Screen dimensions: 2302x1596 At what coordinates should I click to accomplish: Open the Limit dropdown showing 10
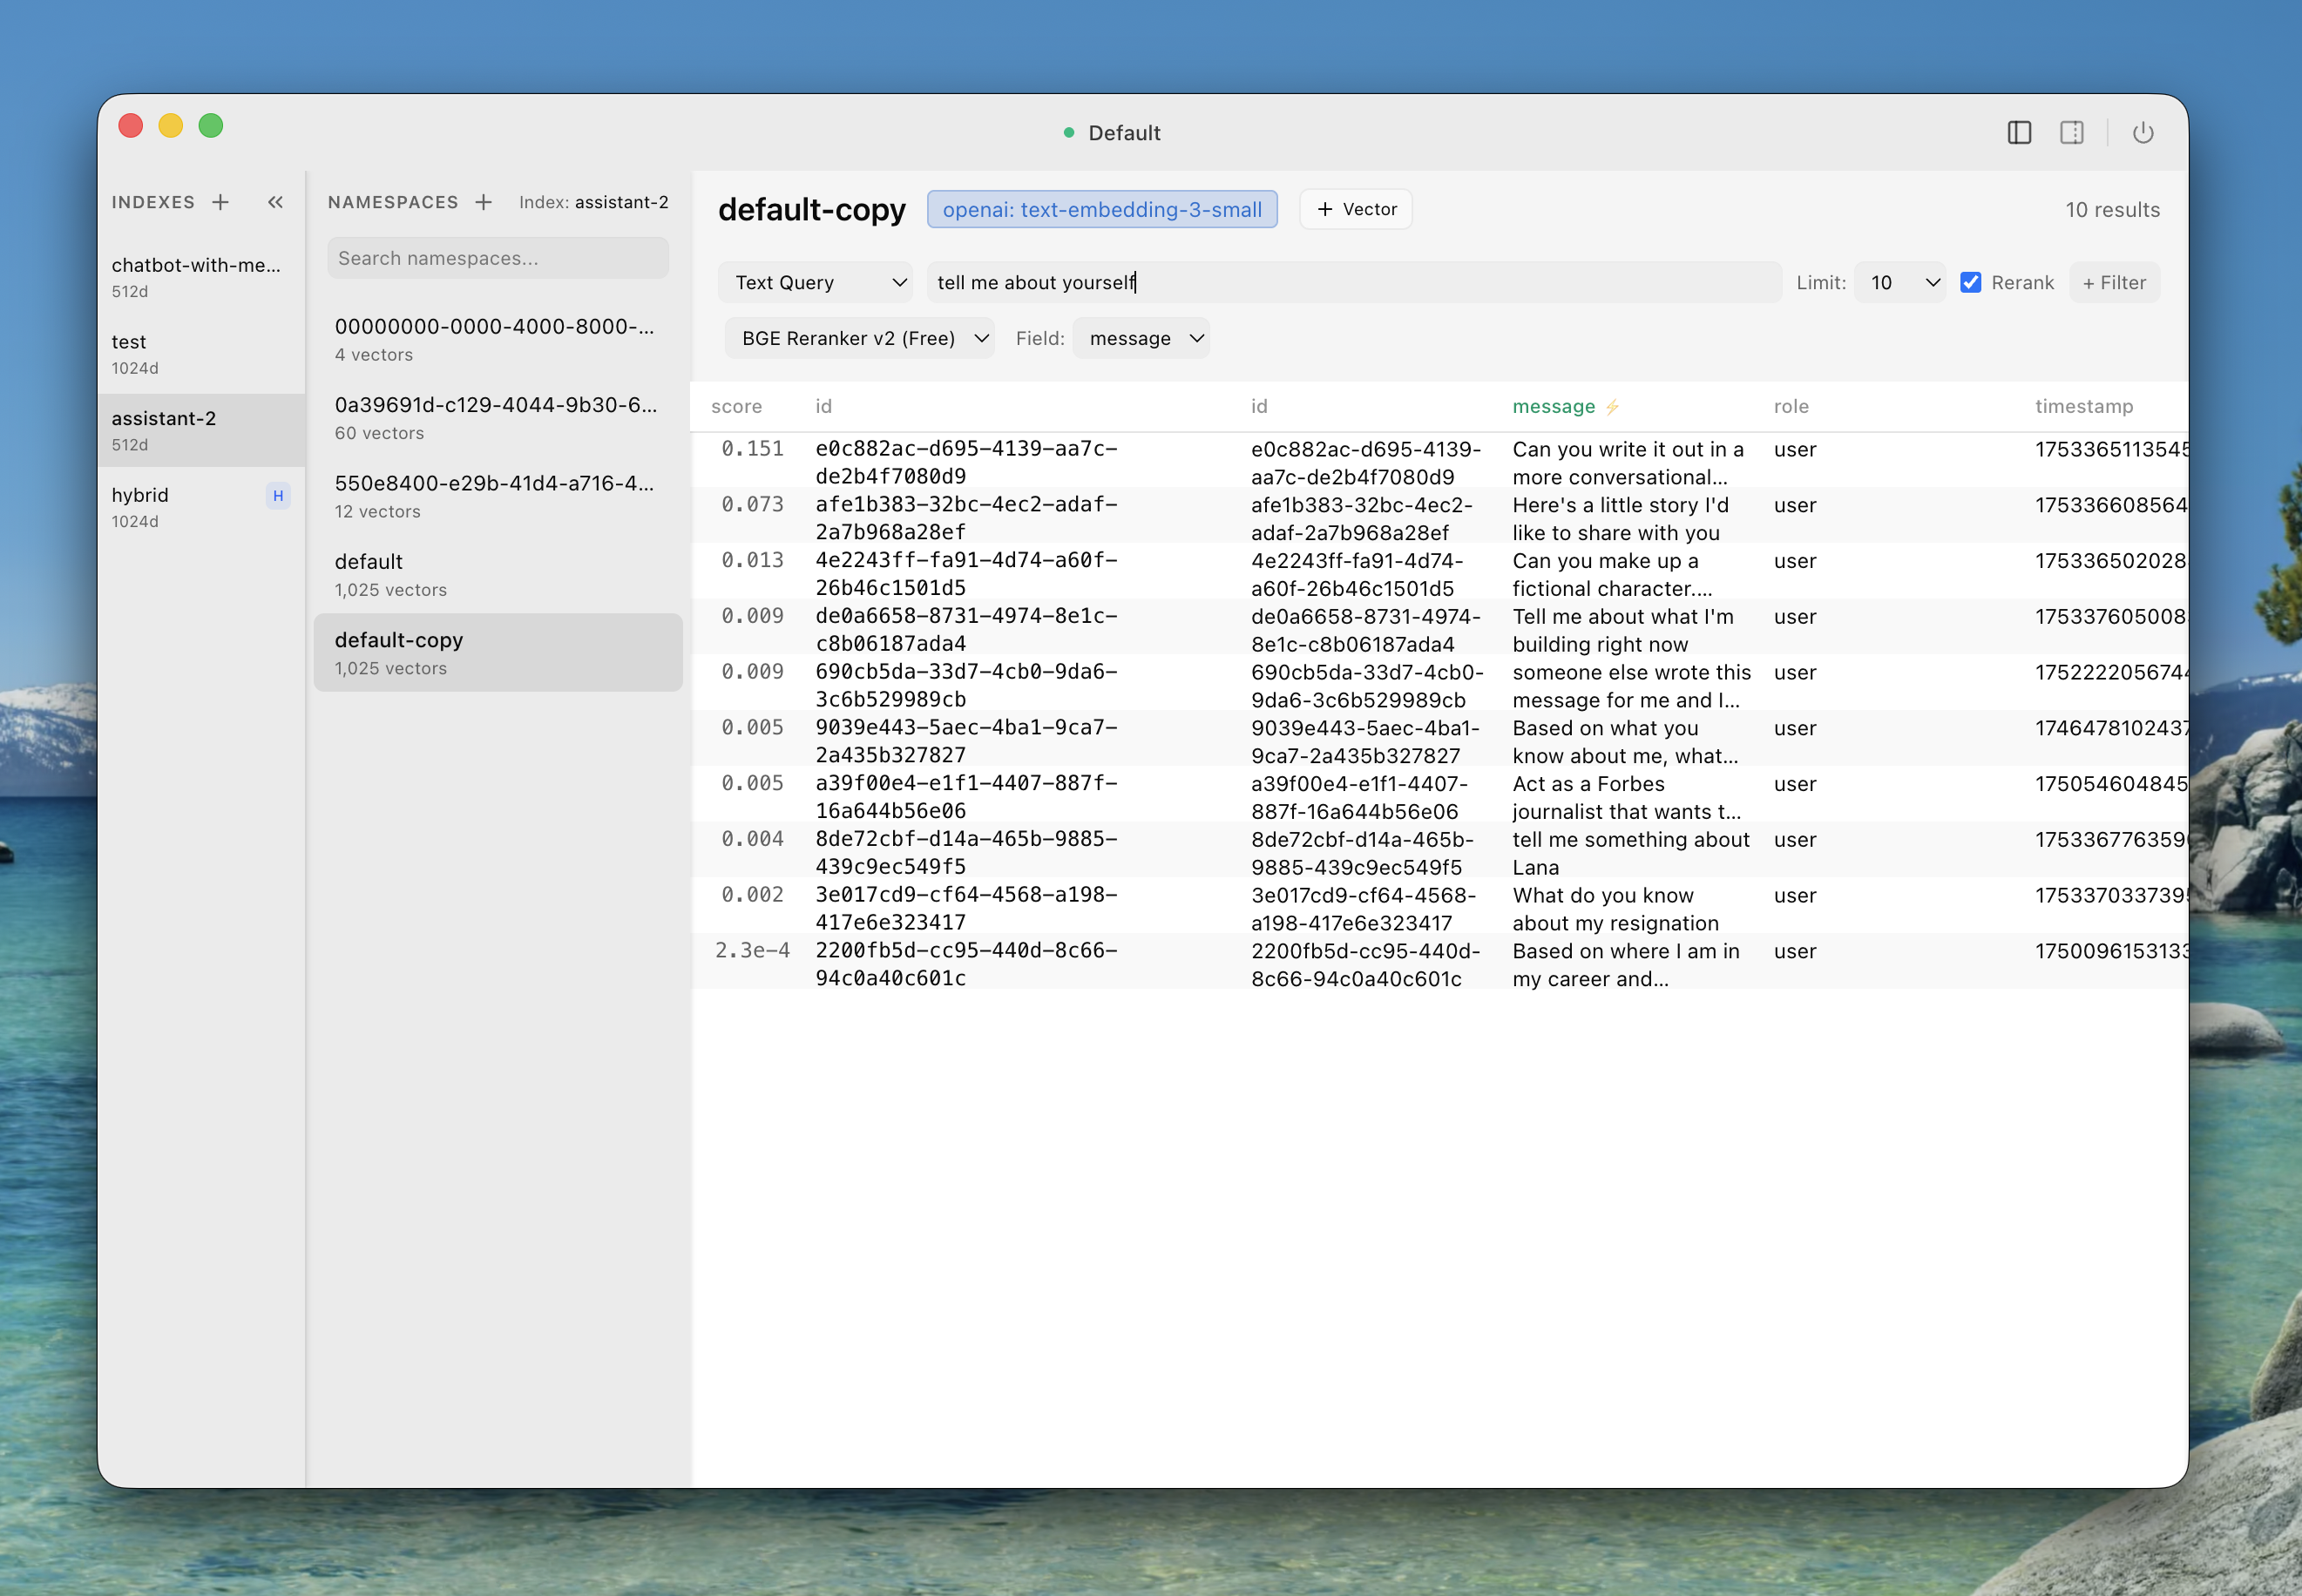tap(1899, 282)
